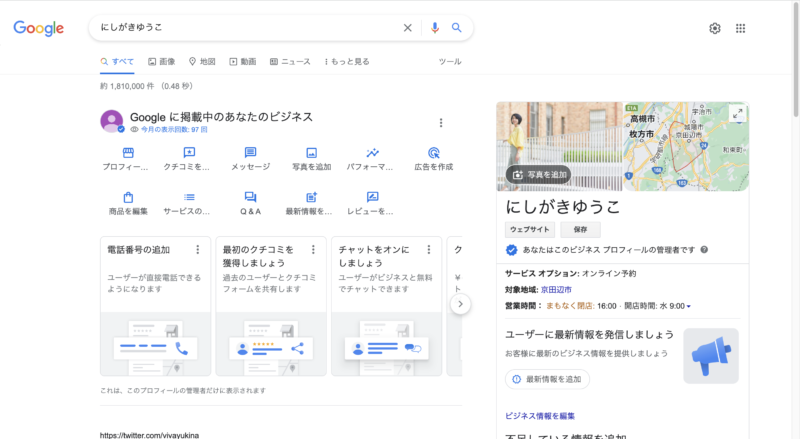The image size is (800, 439).
Task: Switch to 画像 images tab
Action: (x=162, y=62)
